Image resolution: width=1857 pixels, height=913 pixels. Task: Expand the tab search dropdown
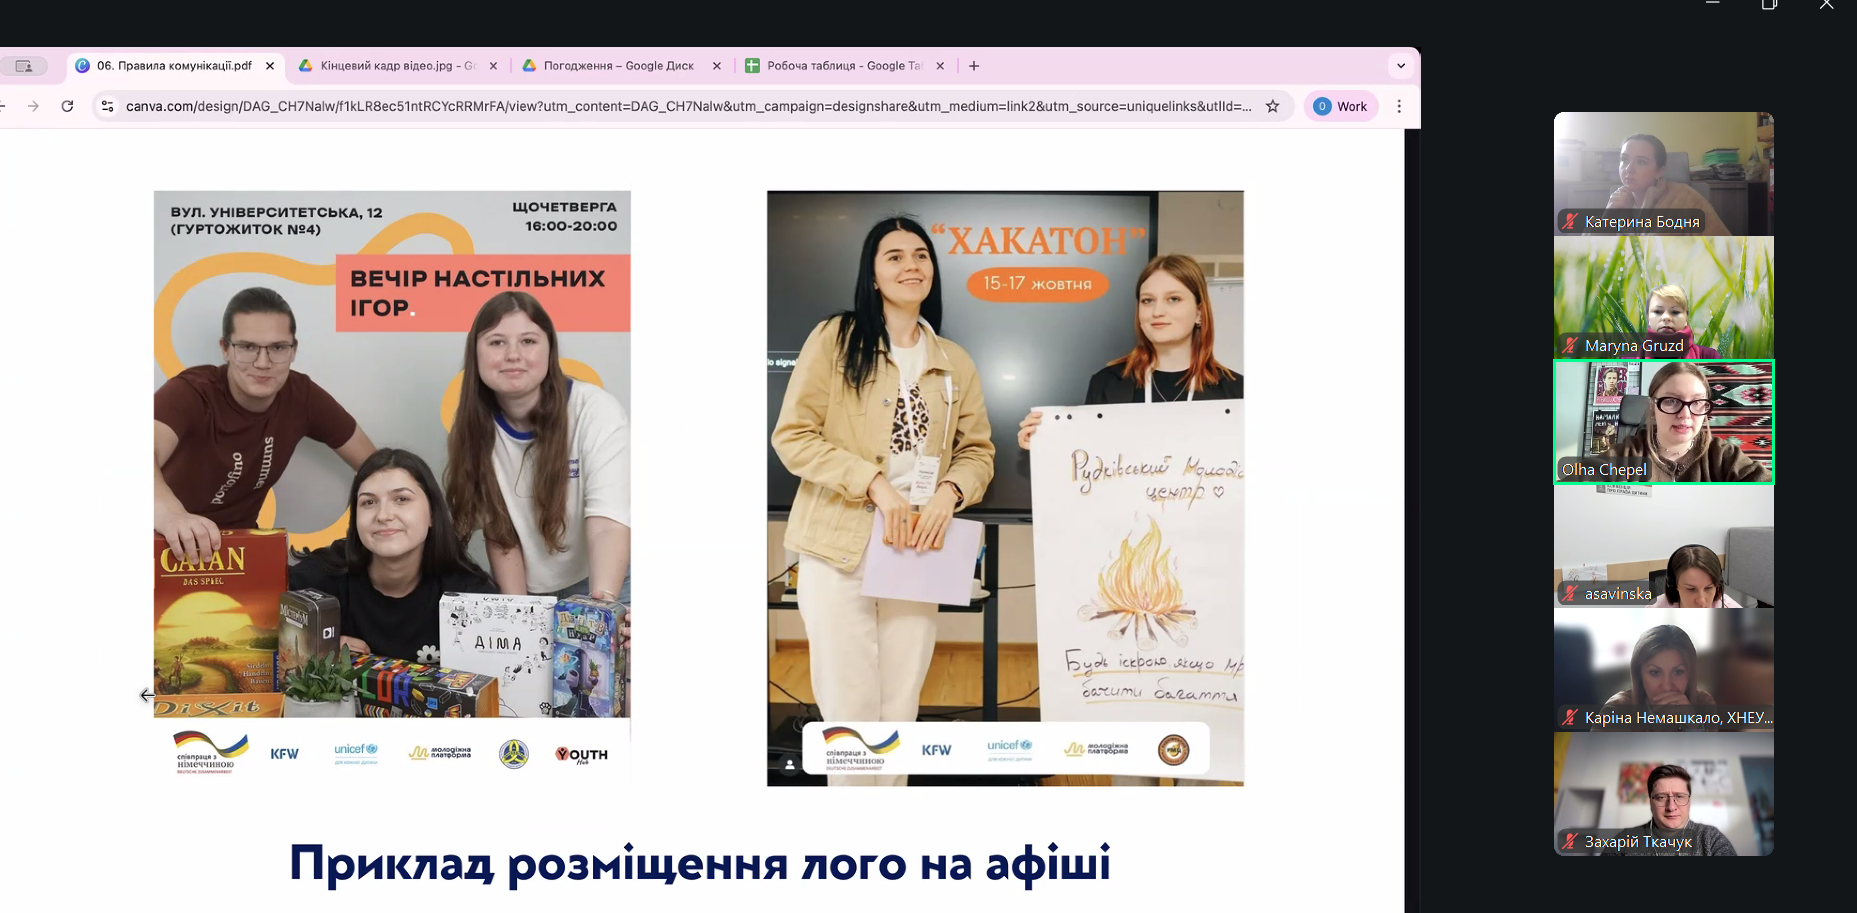point(1400,66)
